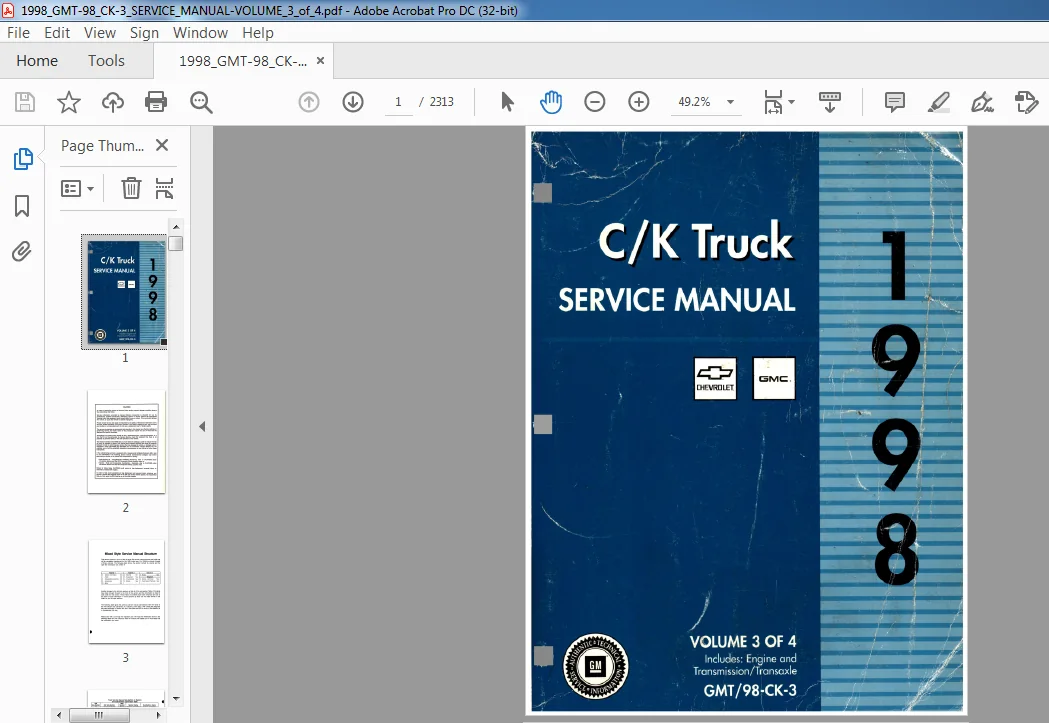The image size is (1049, 723).
Task: Show the Page Thumbnails sidebar icon
Action: tap(23, 159)
